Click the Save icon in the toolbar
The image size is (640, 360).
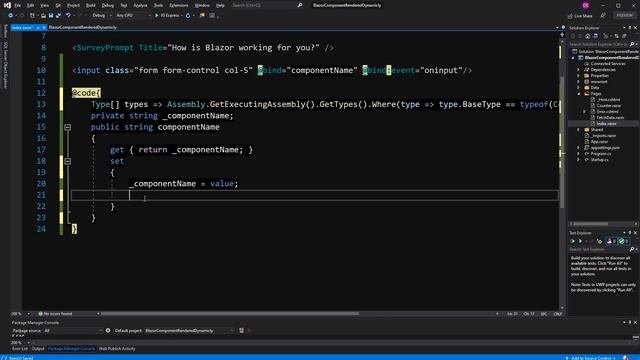[51, 16]
